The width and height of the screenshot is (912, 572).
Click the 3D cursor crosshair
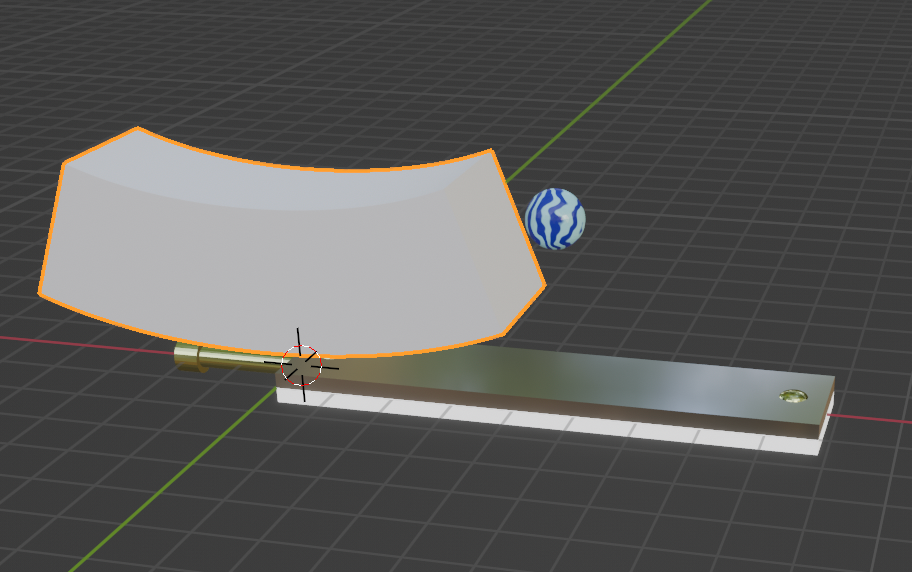301,365
